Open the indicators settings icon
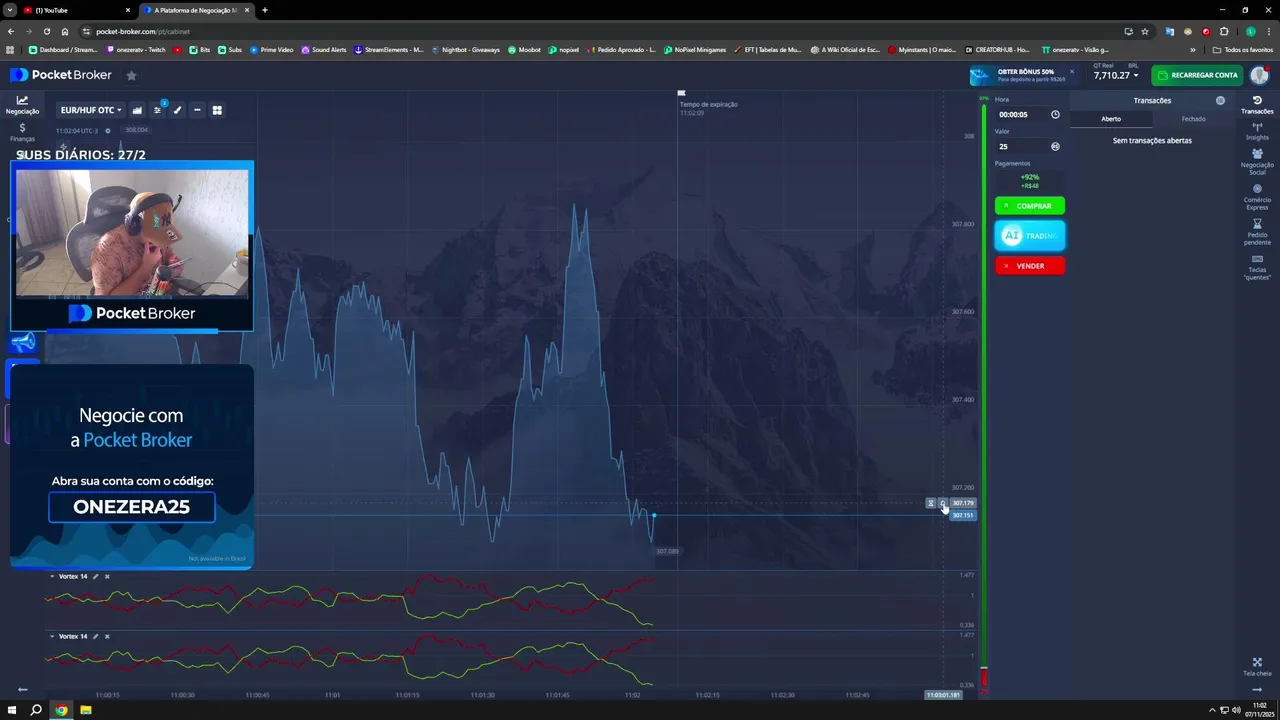 [x=157, y=110]
